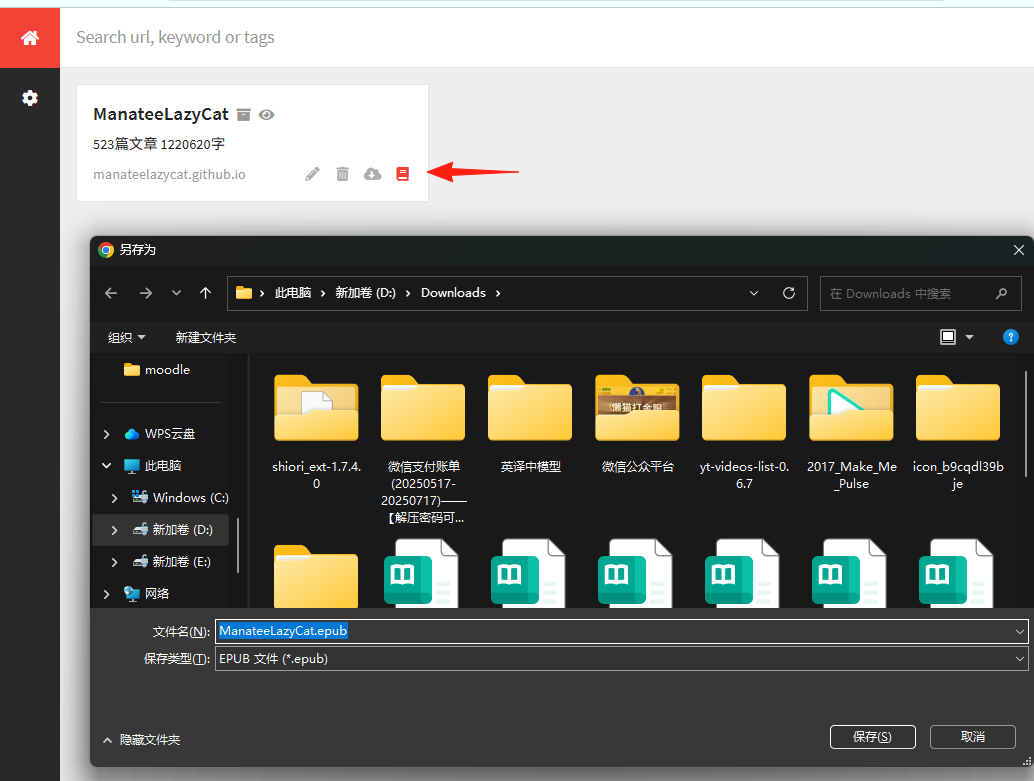Expand the Windows (C:) drive node
The height and width of the screenshot is (781, 1034).
[x=115, y=498]
